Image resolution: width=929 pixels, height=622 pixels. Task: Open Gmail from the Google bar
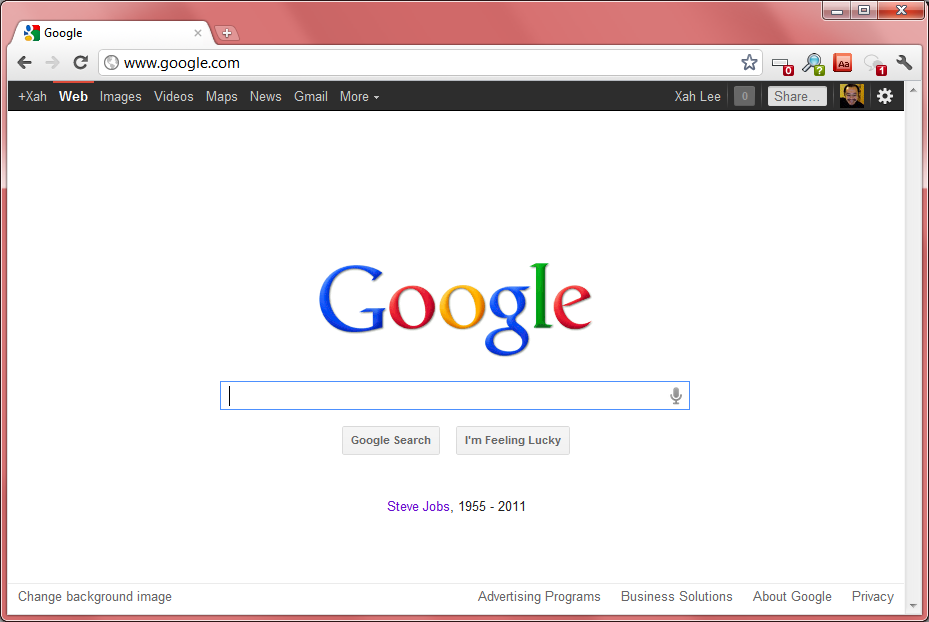point(310,97)
